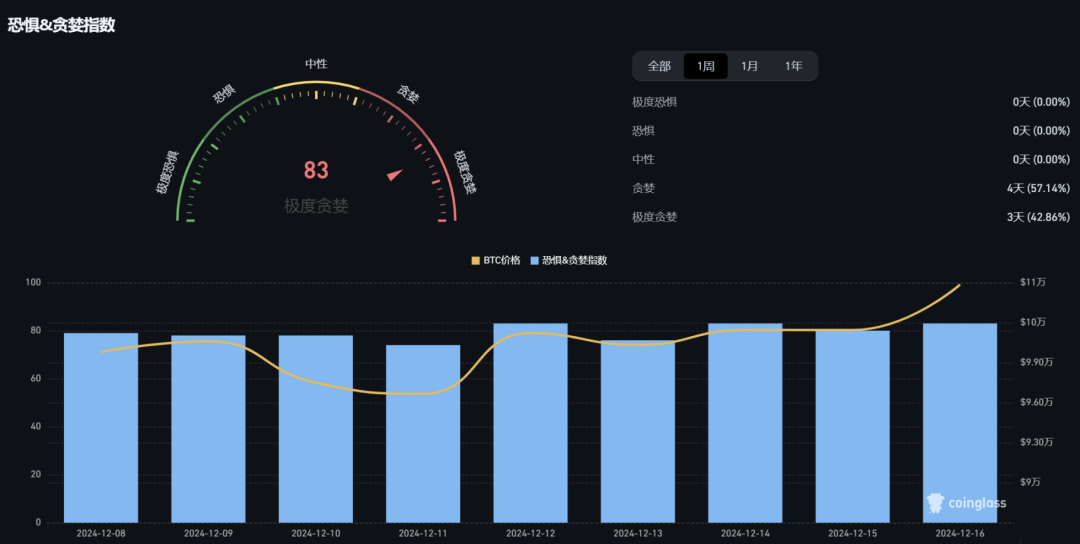The height and width of the screenshot is (544, 1080).
Task: Click the 极度贪婪 statistics row
Action: point(850,217)
